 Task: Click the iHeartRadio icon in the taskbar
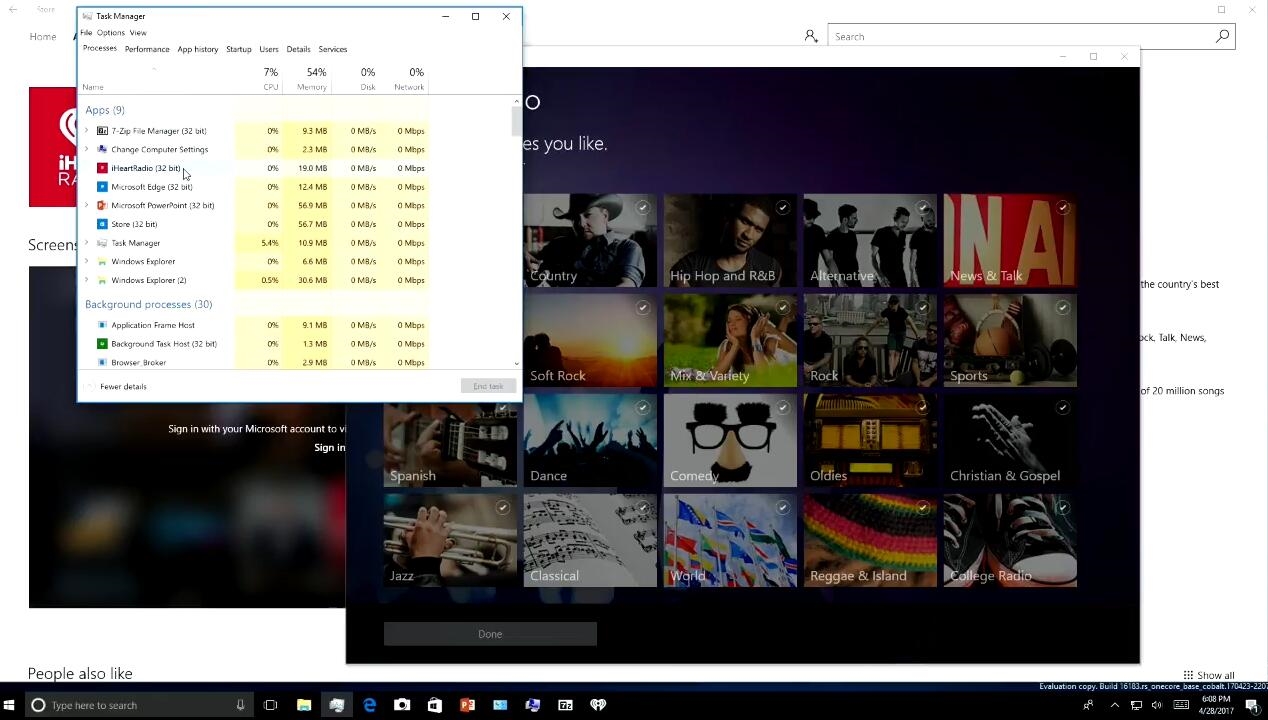[598, 705]
